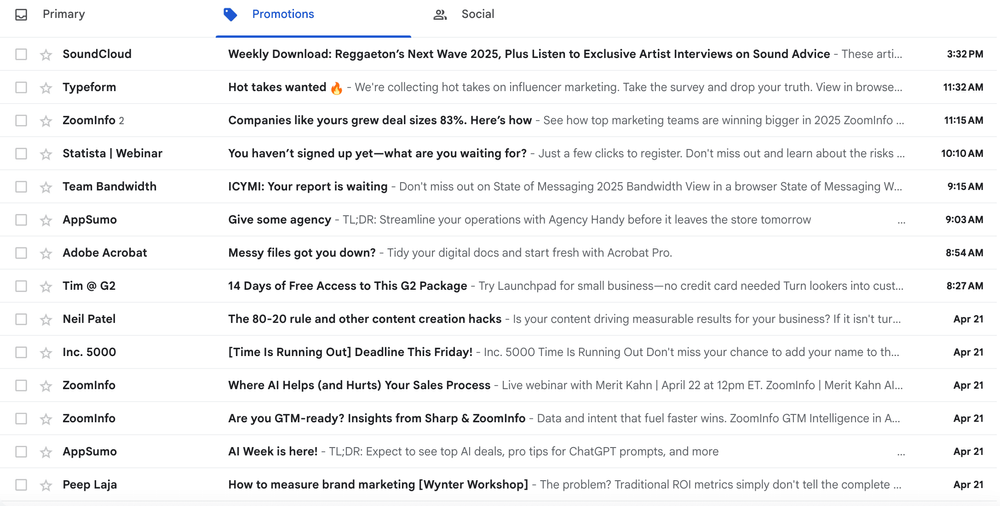1000x506 pixels.
Task: Open Time Is Running Out Deadline email
Action: click(351, 353)
